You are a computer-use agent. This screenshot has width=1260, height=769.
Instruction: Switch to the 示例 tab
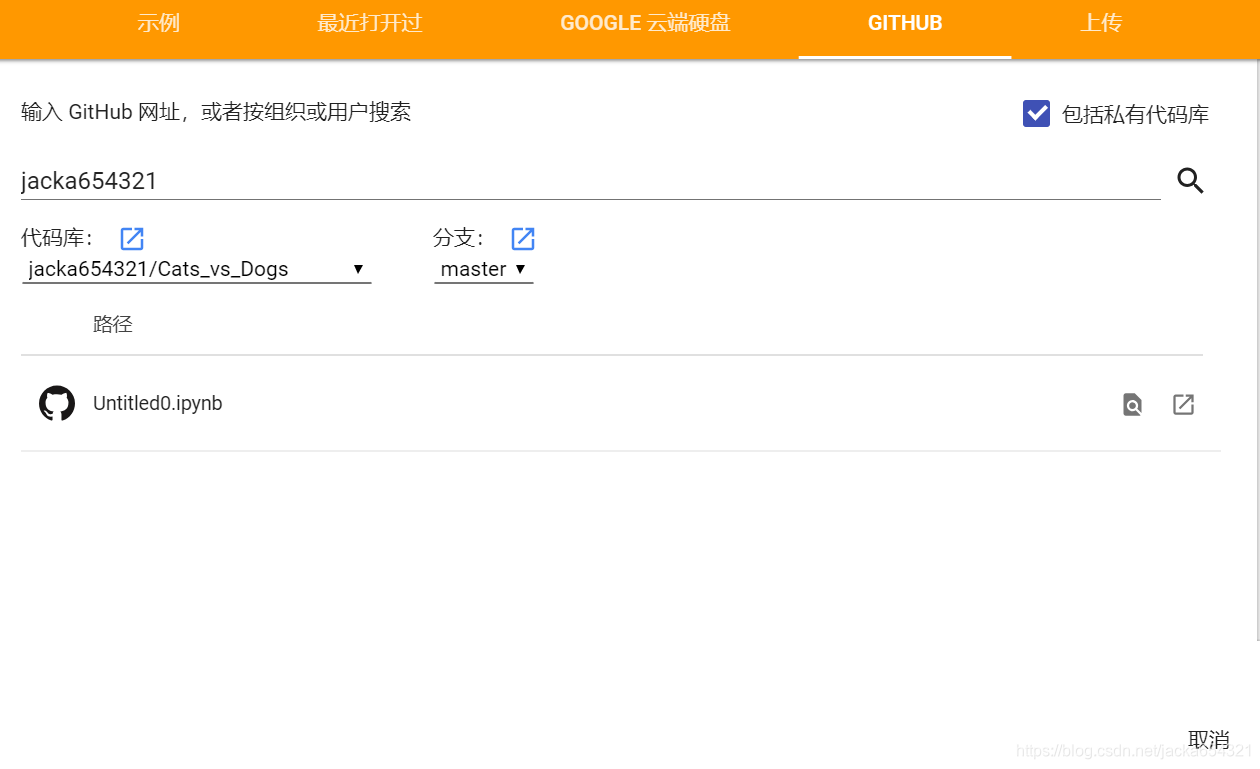(x=158, y=23)
